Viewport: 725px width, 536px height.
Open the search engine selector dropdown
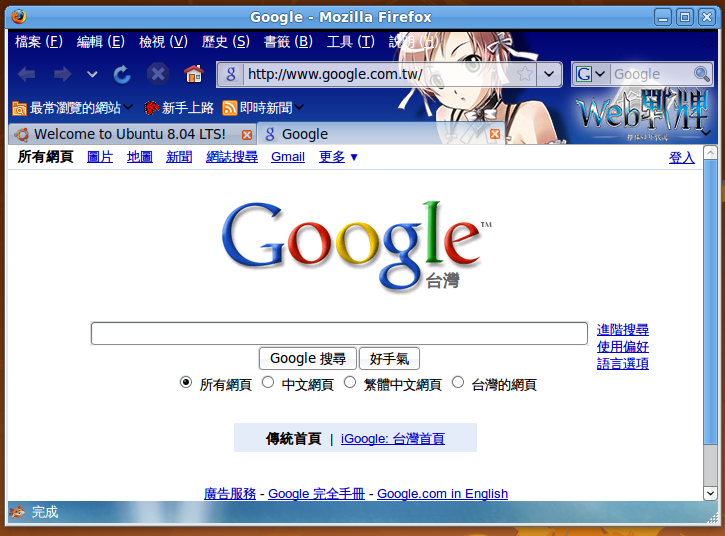pos(600,74)
